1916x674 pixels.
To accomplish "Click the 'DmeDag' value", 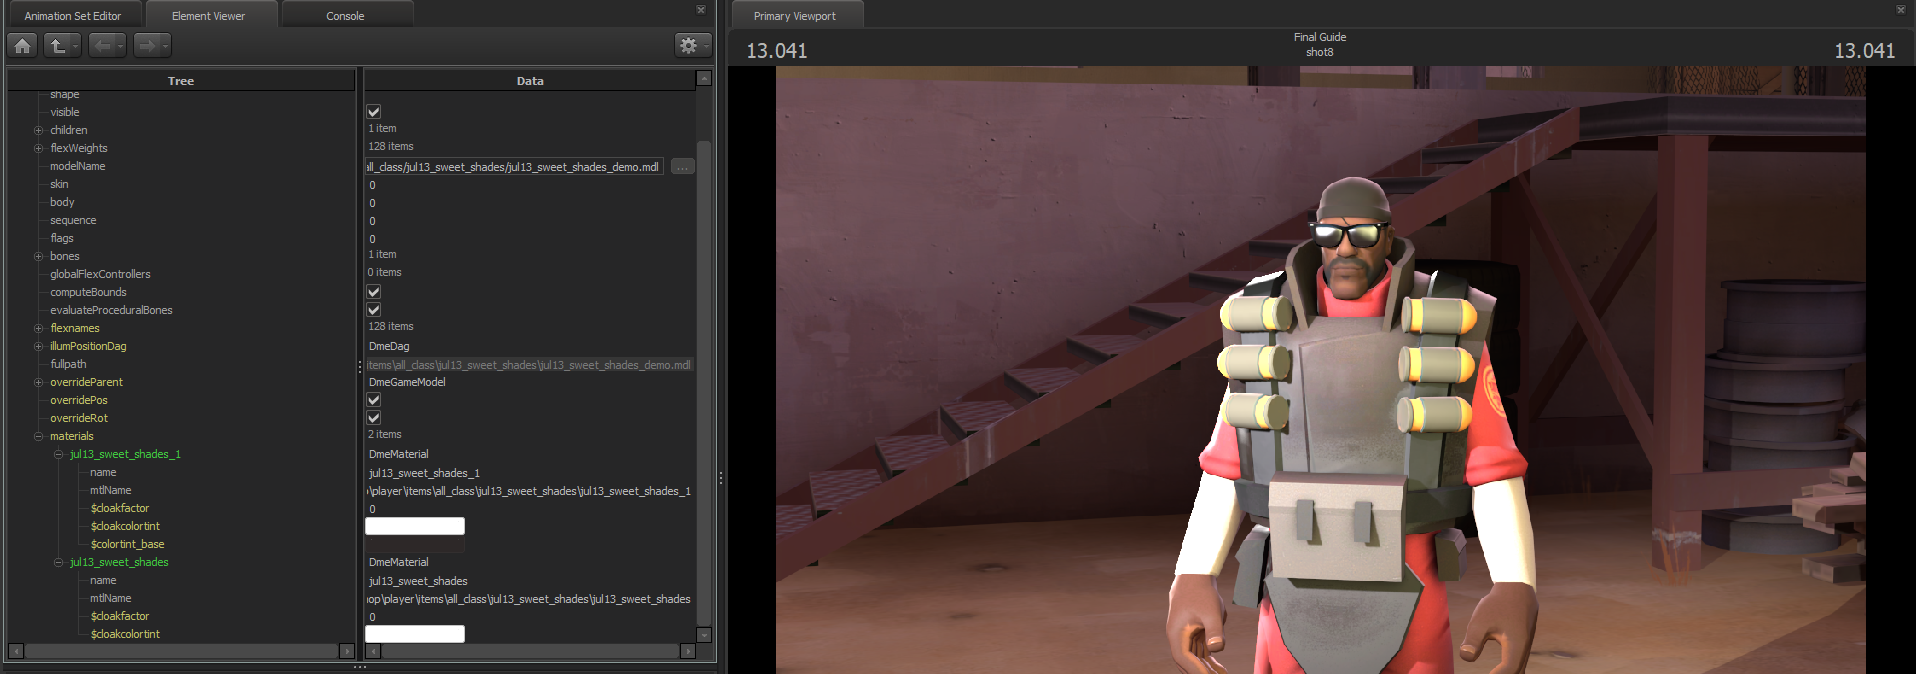I will point(389,346).
